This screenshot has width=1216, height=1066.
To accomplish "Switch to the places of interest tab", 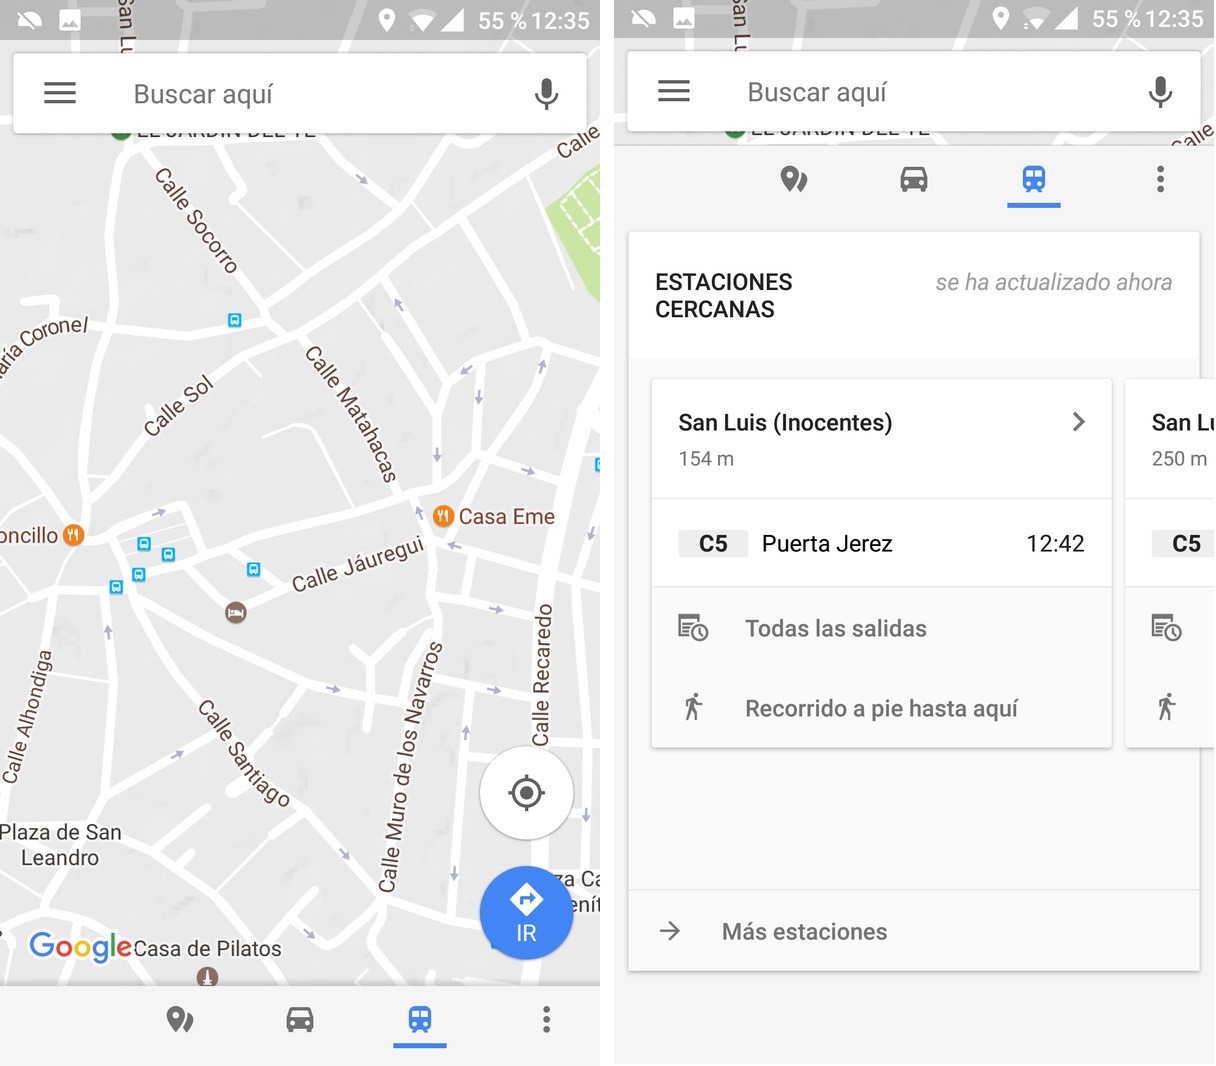I will [x=794, y=180].
